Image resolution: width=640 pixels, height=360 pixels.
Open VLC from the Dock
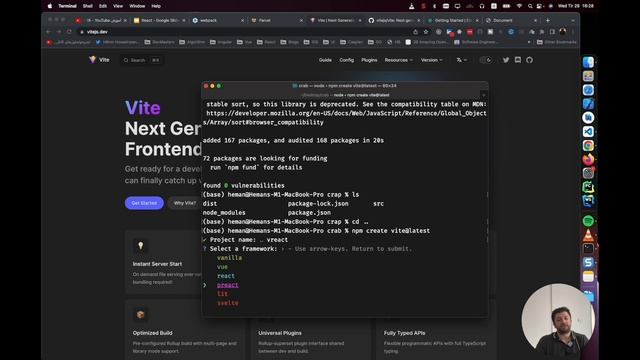pyautogui.click(x=588, y=235)
